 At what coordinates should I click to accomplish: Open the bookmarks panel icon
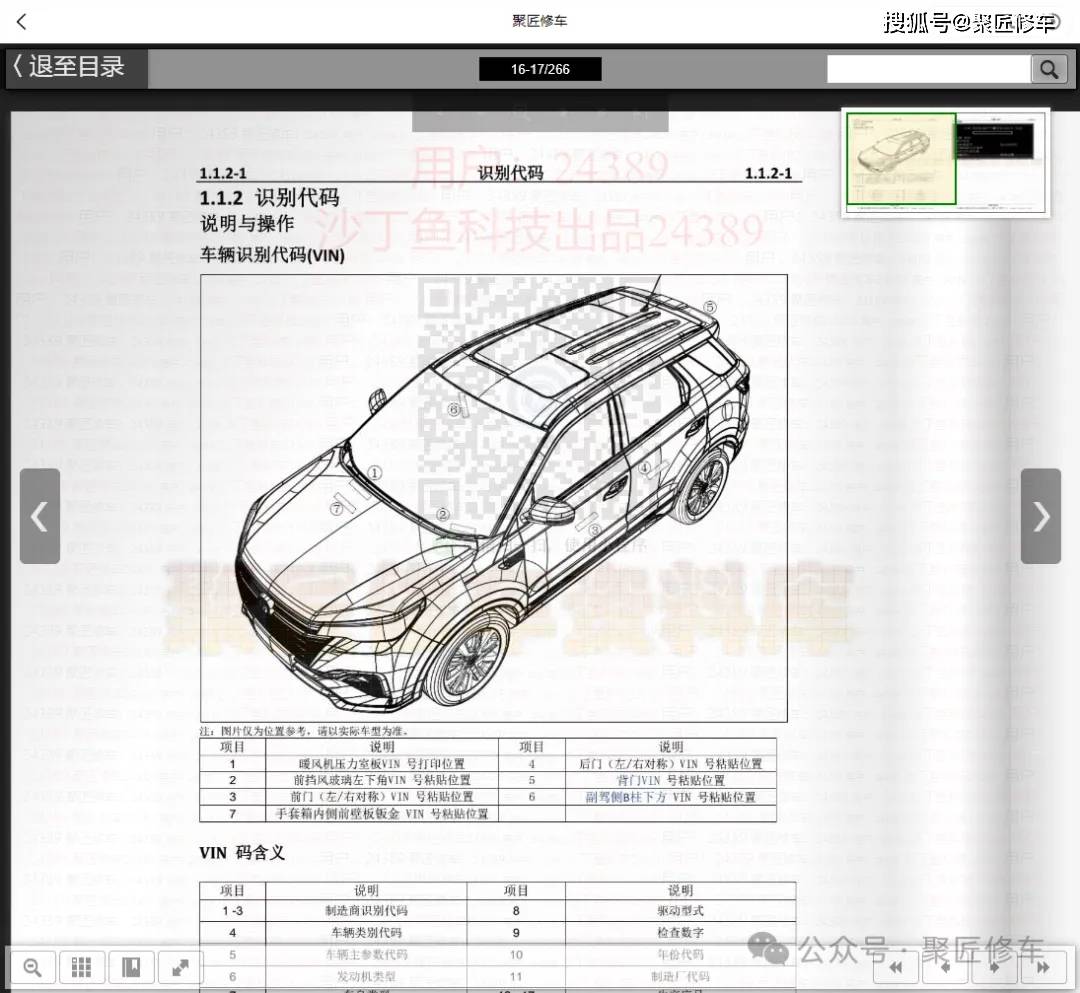(x=131, y=967)
